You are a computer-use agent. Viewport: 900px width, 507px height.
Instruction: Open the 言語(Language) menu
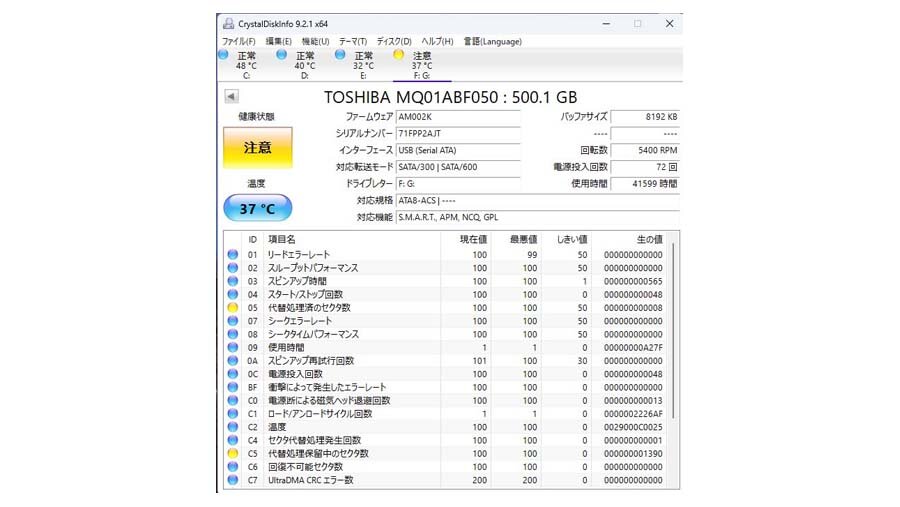492,41
